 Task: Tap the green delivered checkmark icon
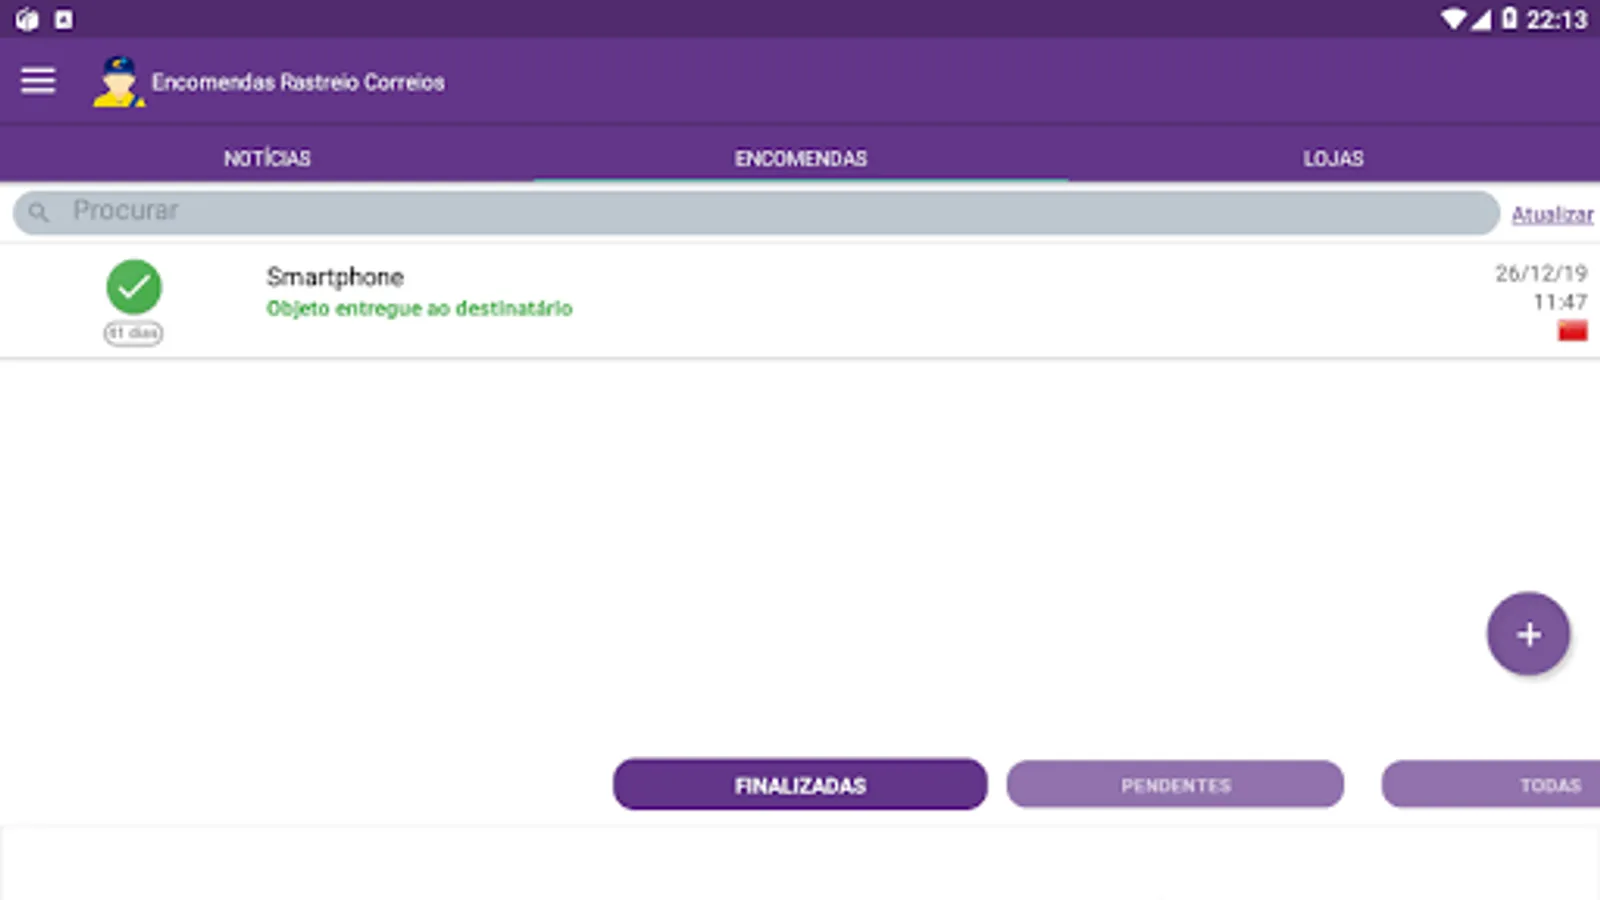[x=134, y=287]
